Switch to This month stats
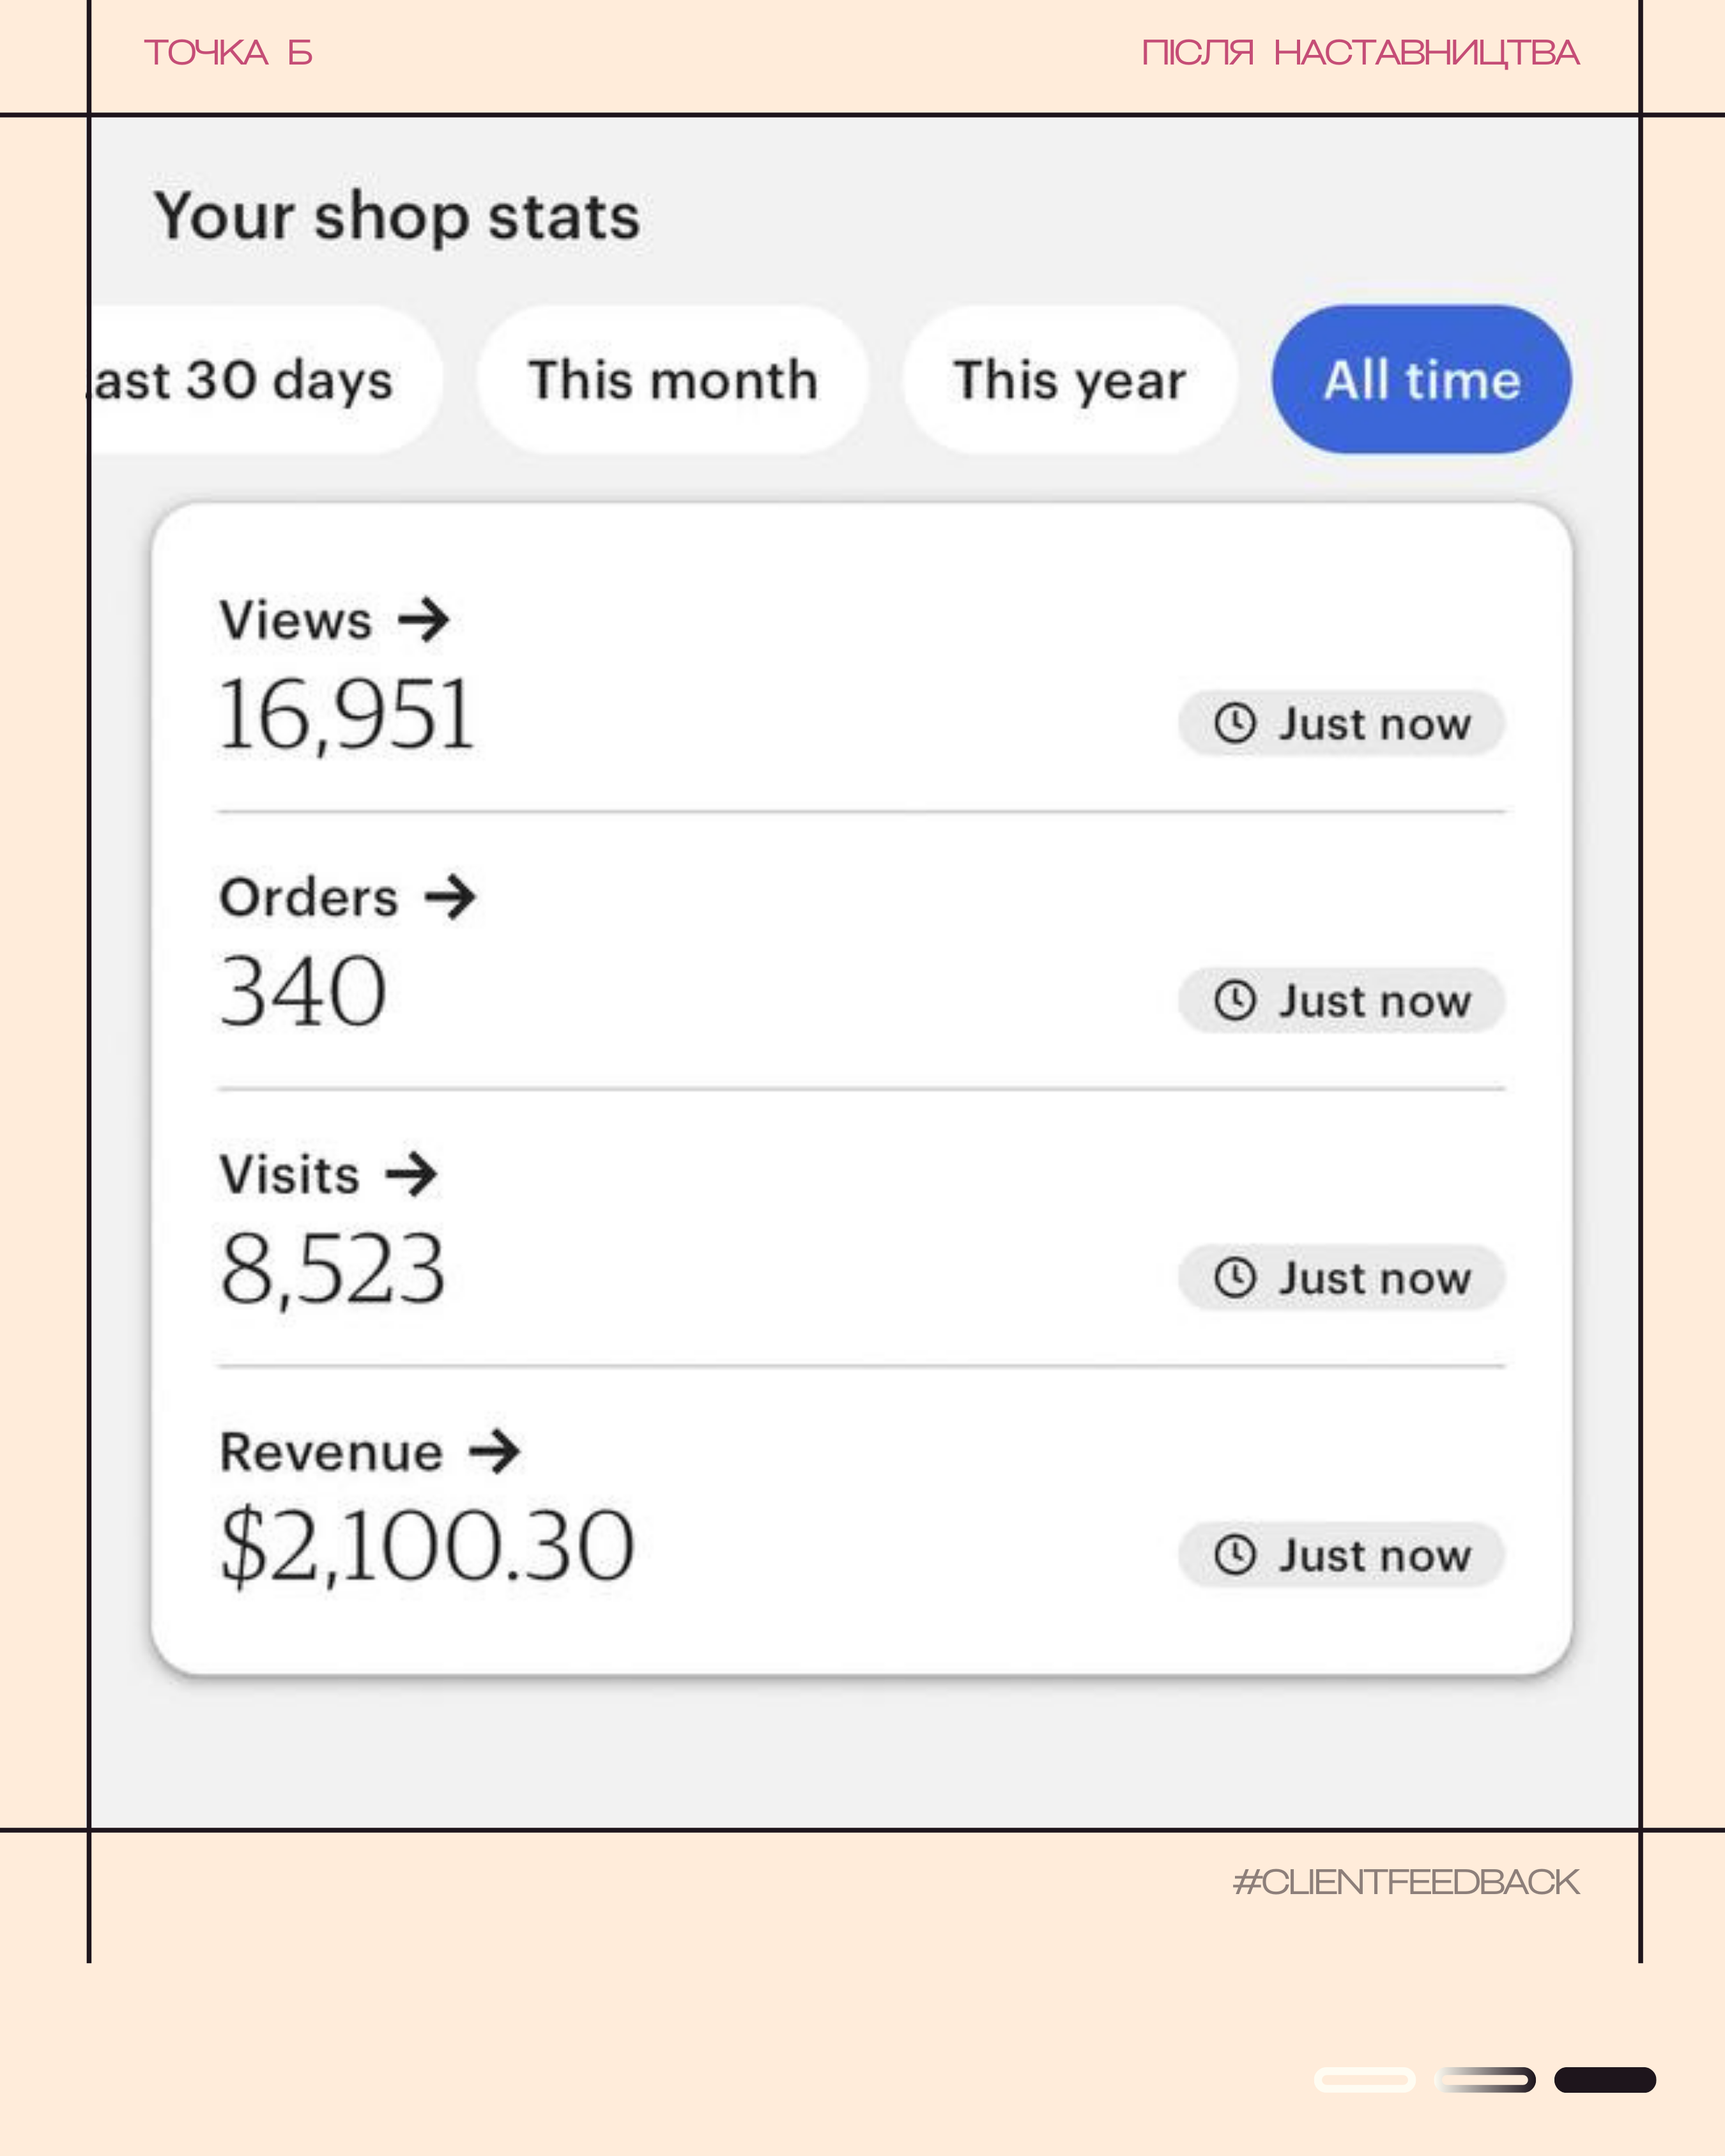This screenshot has width=1725, height=2156. coord(673,380)
